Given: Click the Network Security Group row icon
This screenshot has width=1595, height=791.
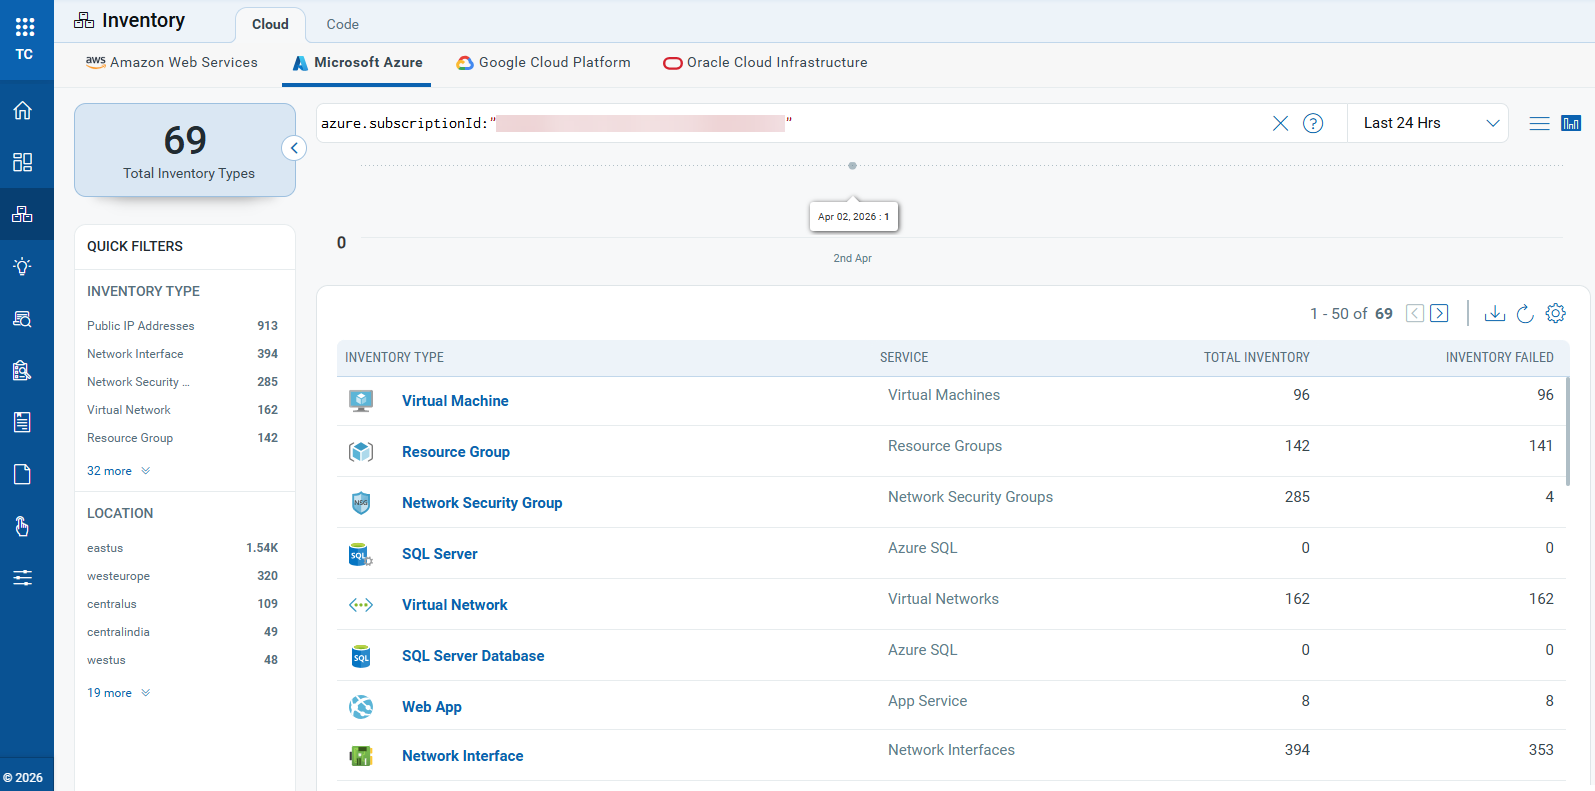Looking at the screenshot, I should pos(361,503).
